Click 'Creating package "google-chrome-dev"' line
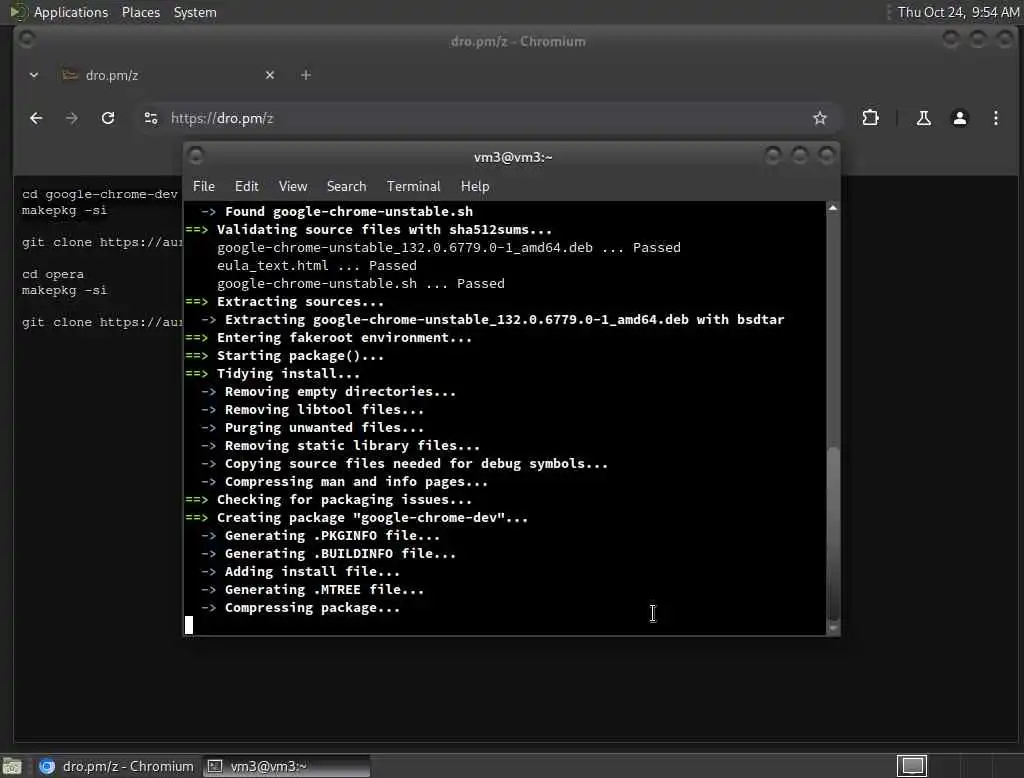1024x778 pixels. pyautogui.click(x=372, y=517)
